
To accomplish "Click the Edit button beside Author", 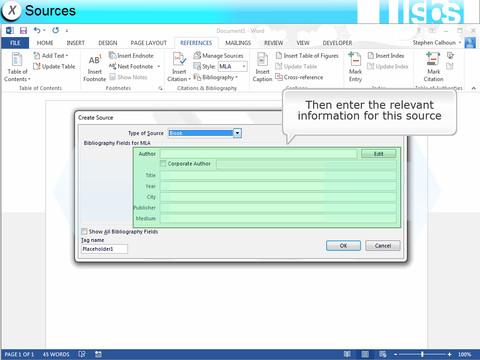I will (x=378, y=154).
